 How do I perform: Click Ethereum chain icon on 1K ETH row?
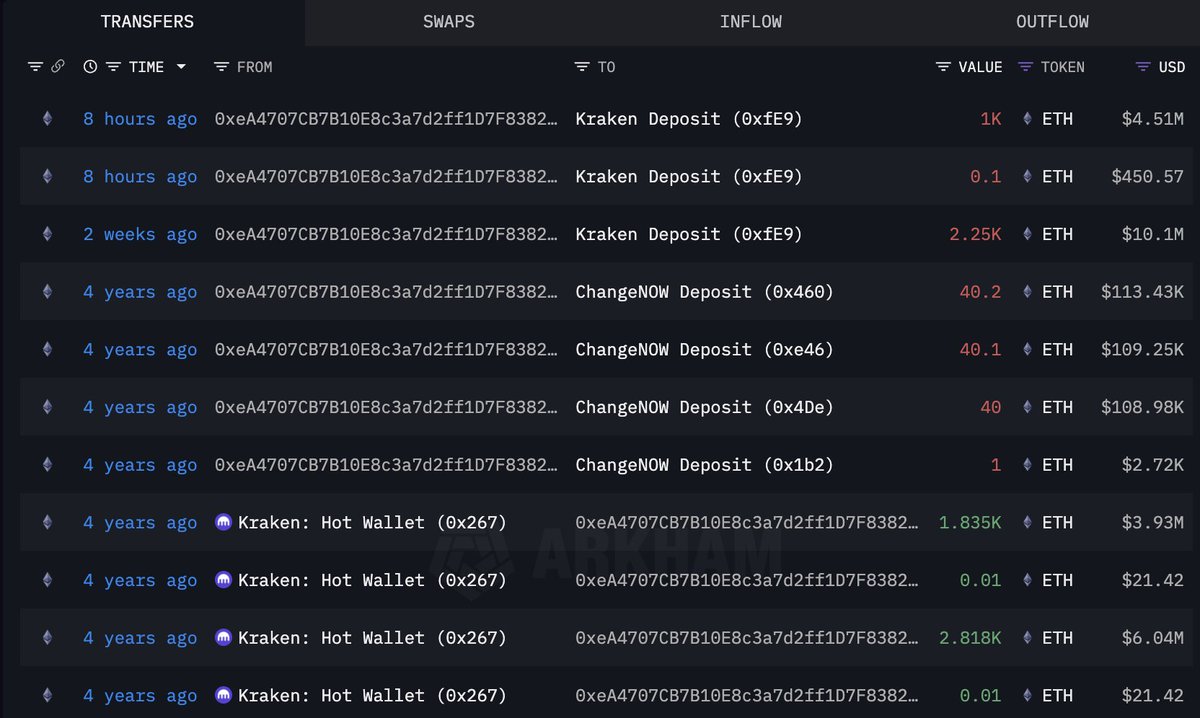tap(47, 119)
